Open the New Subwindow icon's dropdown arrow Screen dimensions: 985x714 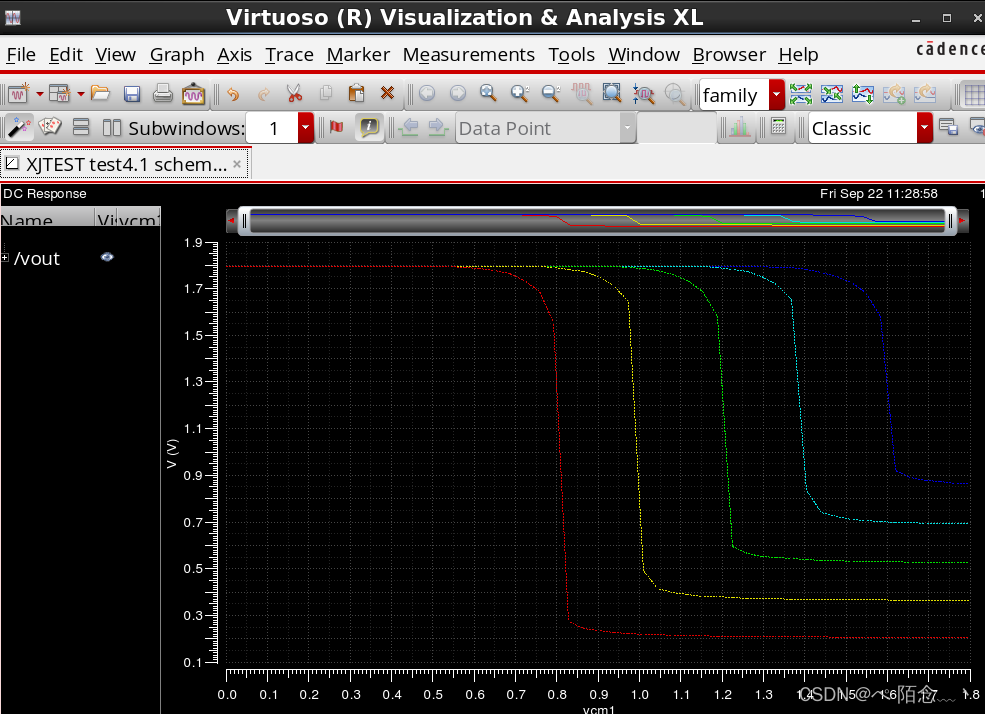tap(81, 94)
